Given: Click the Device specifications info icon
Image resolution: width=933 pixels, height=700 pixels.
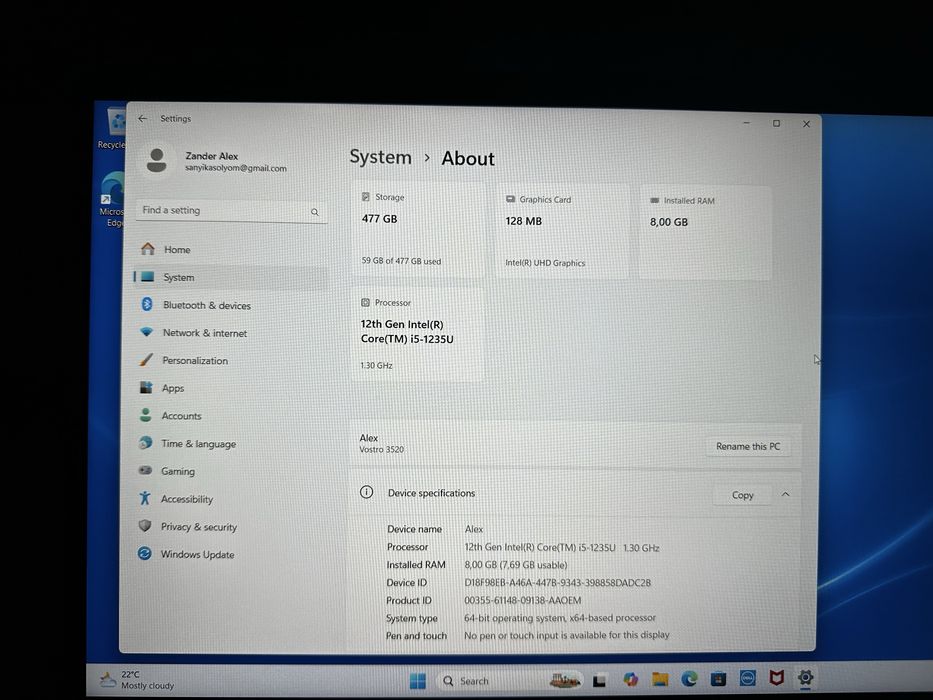Looking at the screenshot, I should pyautogui.click(x=367, y=492).
